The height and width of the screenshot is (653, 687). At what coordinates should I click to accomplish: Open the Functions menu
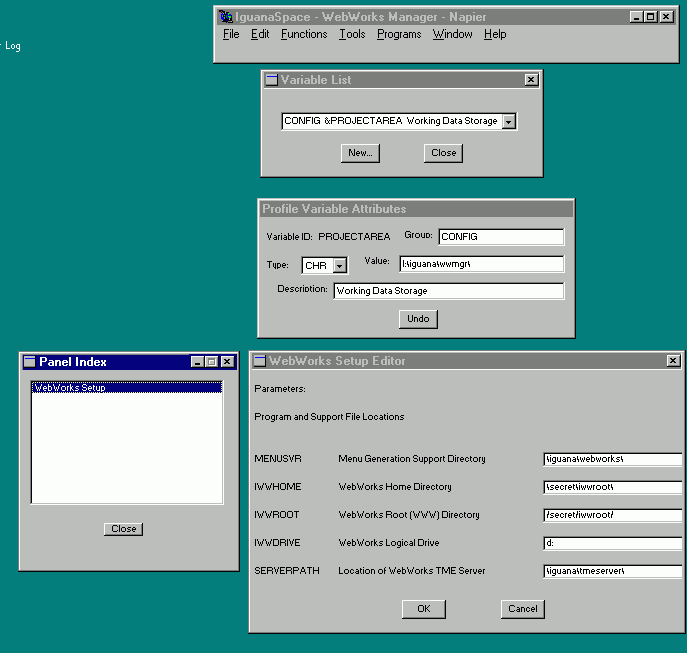pos(304,34)
